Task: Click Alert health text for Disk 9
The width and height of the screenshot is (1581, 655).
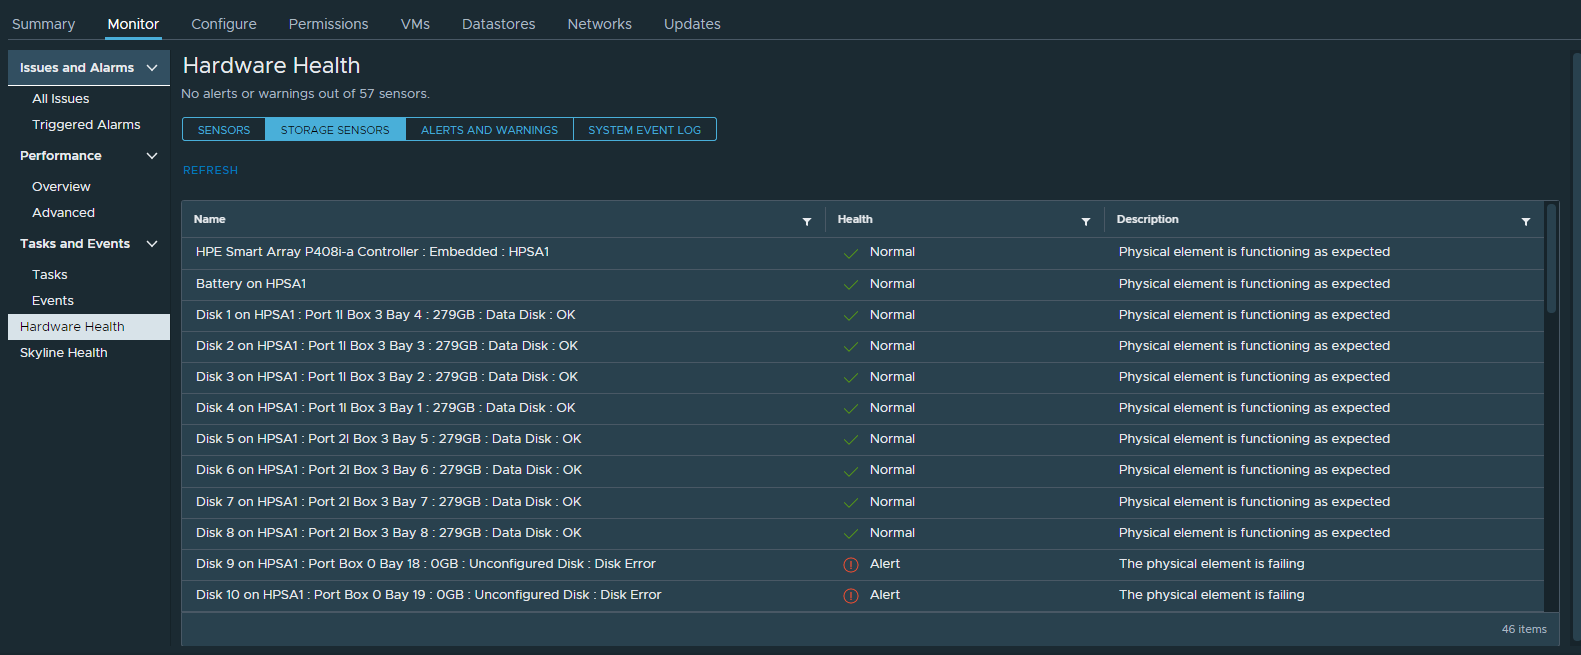Action: pos(885,564)
